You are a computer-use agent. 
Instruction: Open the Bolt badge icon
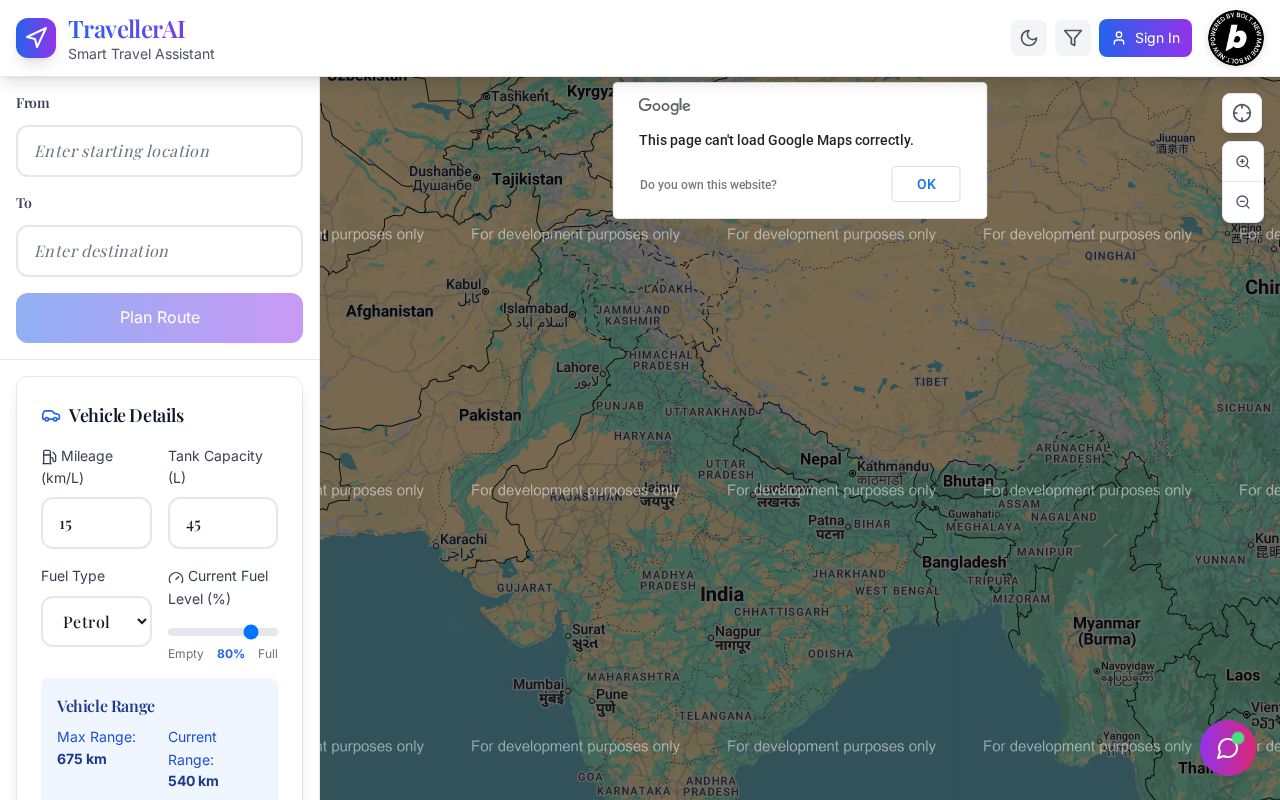(x=1236, y=38)
